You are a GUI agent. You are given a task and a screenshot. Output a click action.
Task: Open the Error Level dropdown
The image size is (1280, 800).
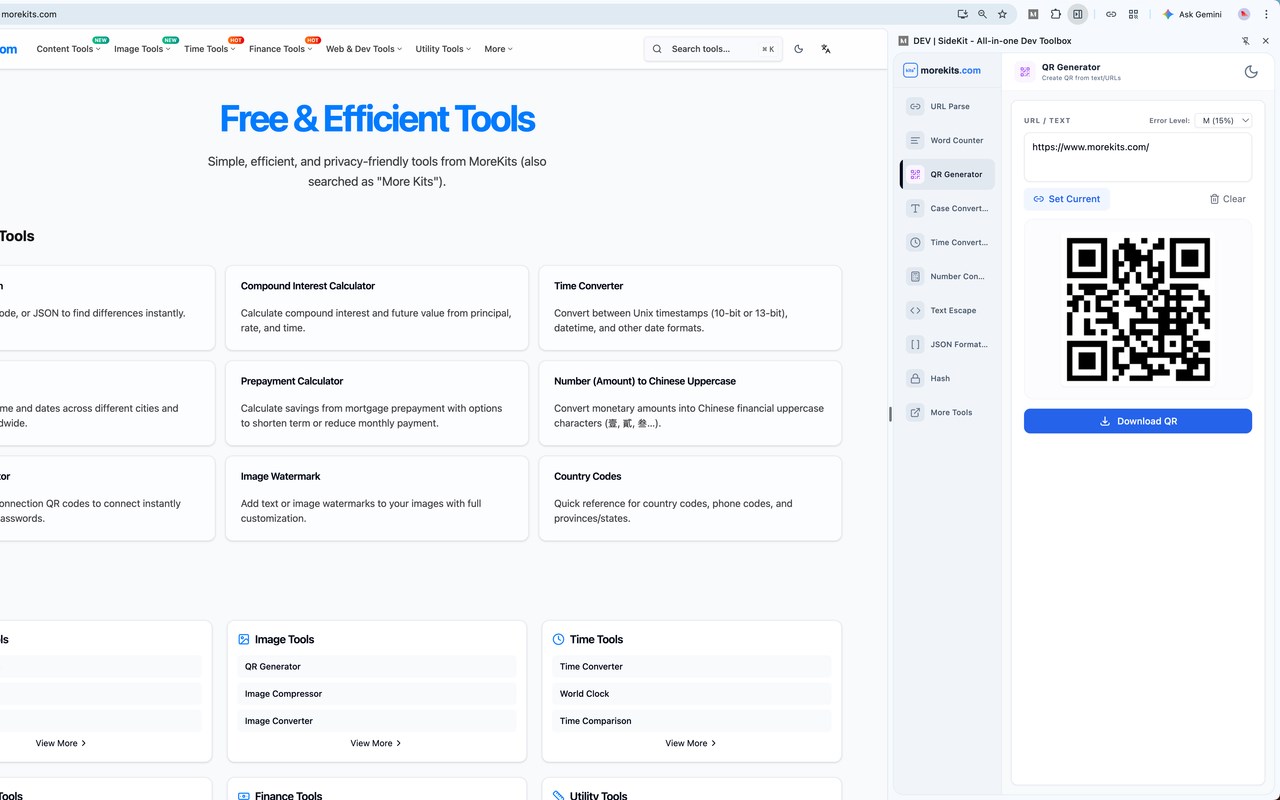1224,120
